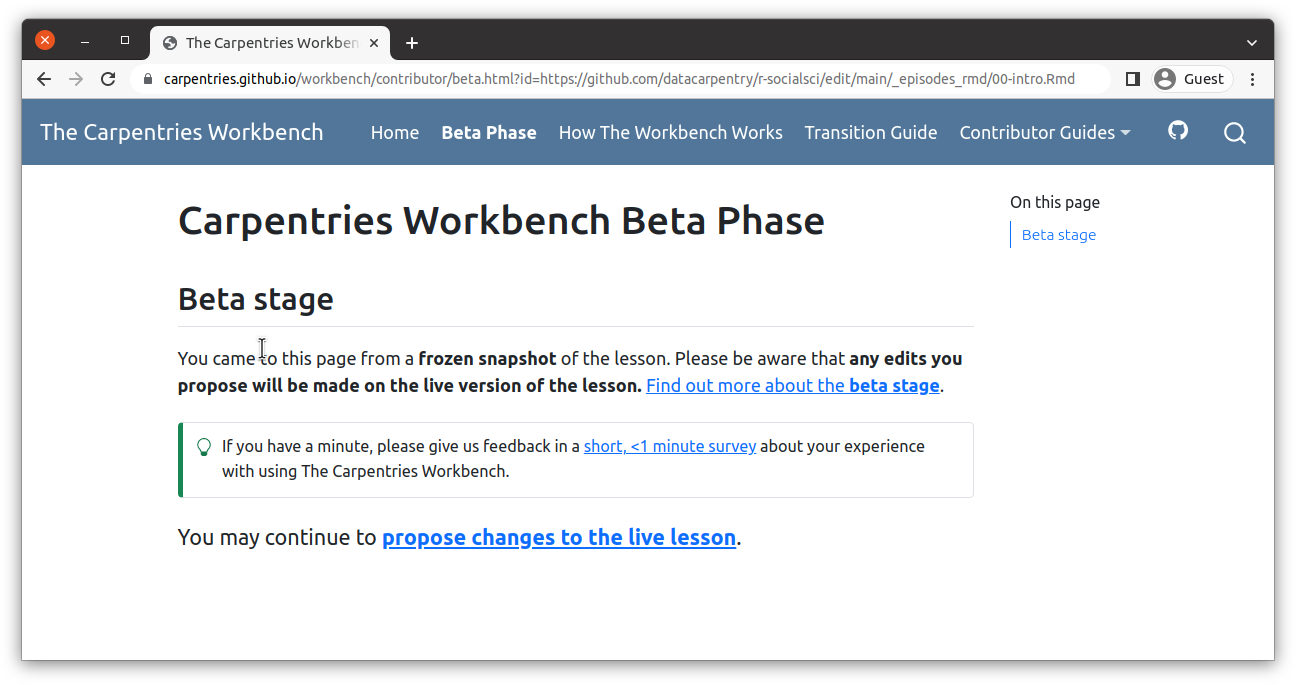The height and width of the screenshot is (685, 1296).
Task: Expand the Contributor Guides dropdown
Action: (1044, 133)
